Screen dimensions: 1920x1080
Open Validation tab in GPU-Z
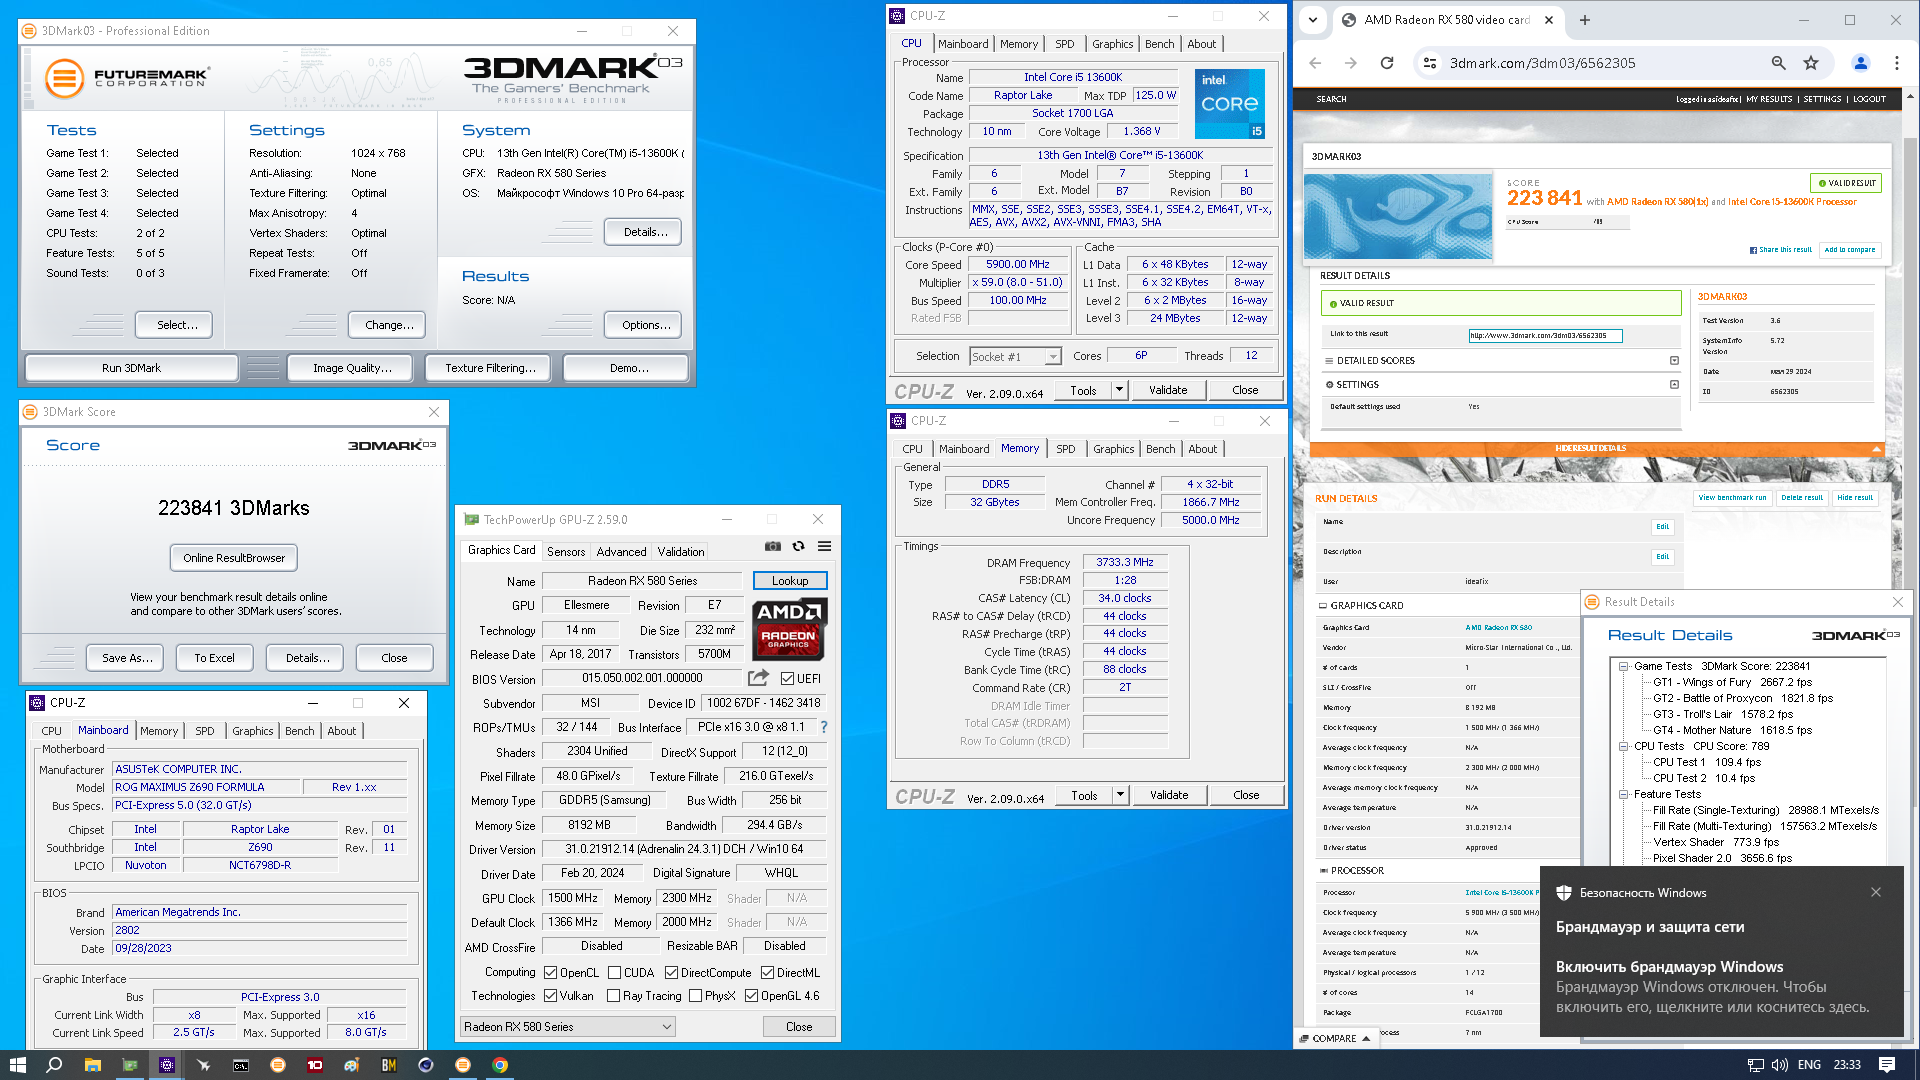[x=680, y=551]
